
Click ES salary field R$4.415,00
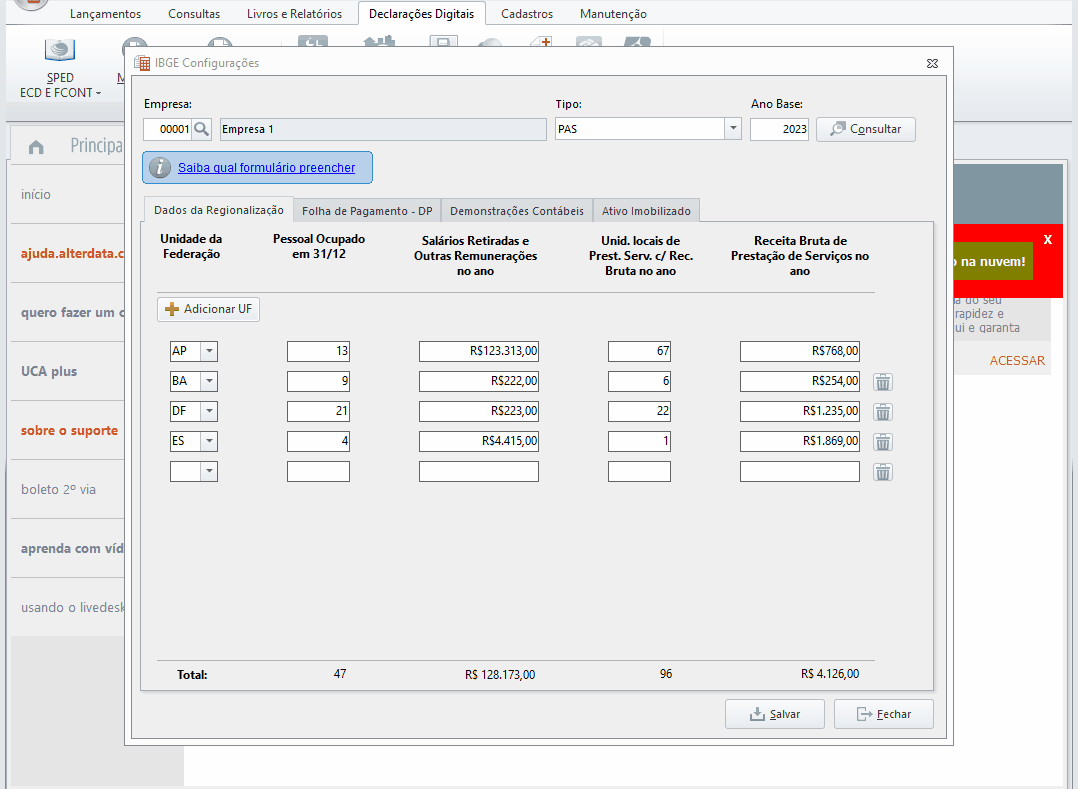coord(478,441)
